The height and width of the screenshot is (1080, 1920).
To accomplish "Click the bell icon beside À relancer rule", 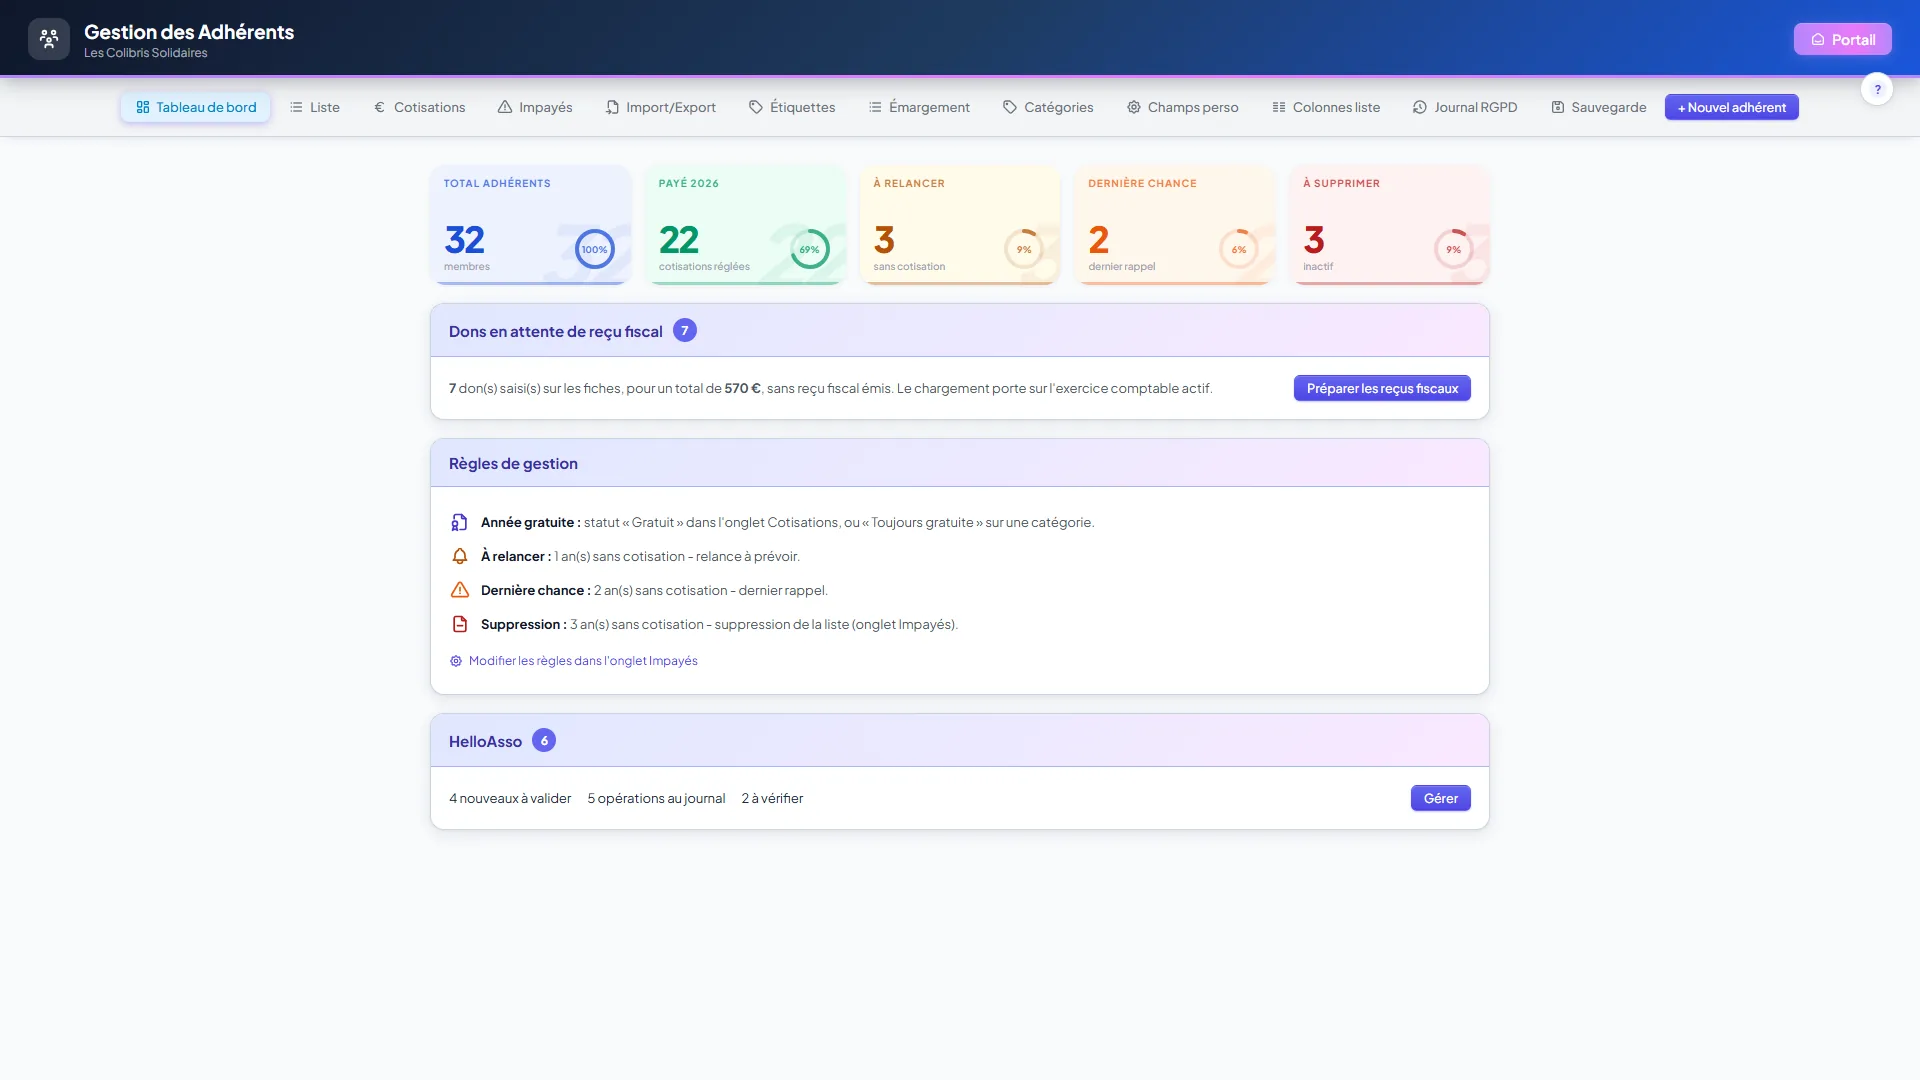I will 460,556.
